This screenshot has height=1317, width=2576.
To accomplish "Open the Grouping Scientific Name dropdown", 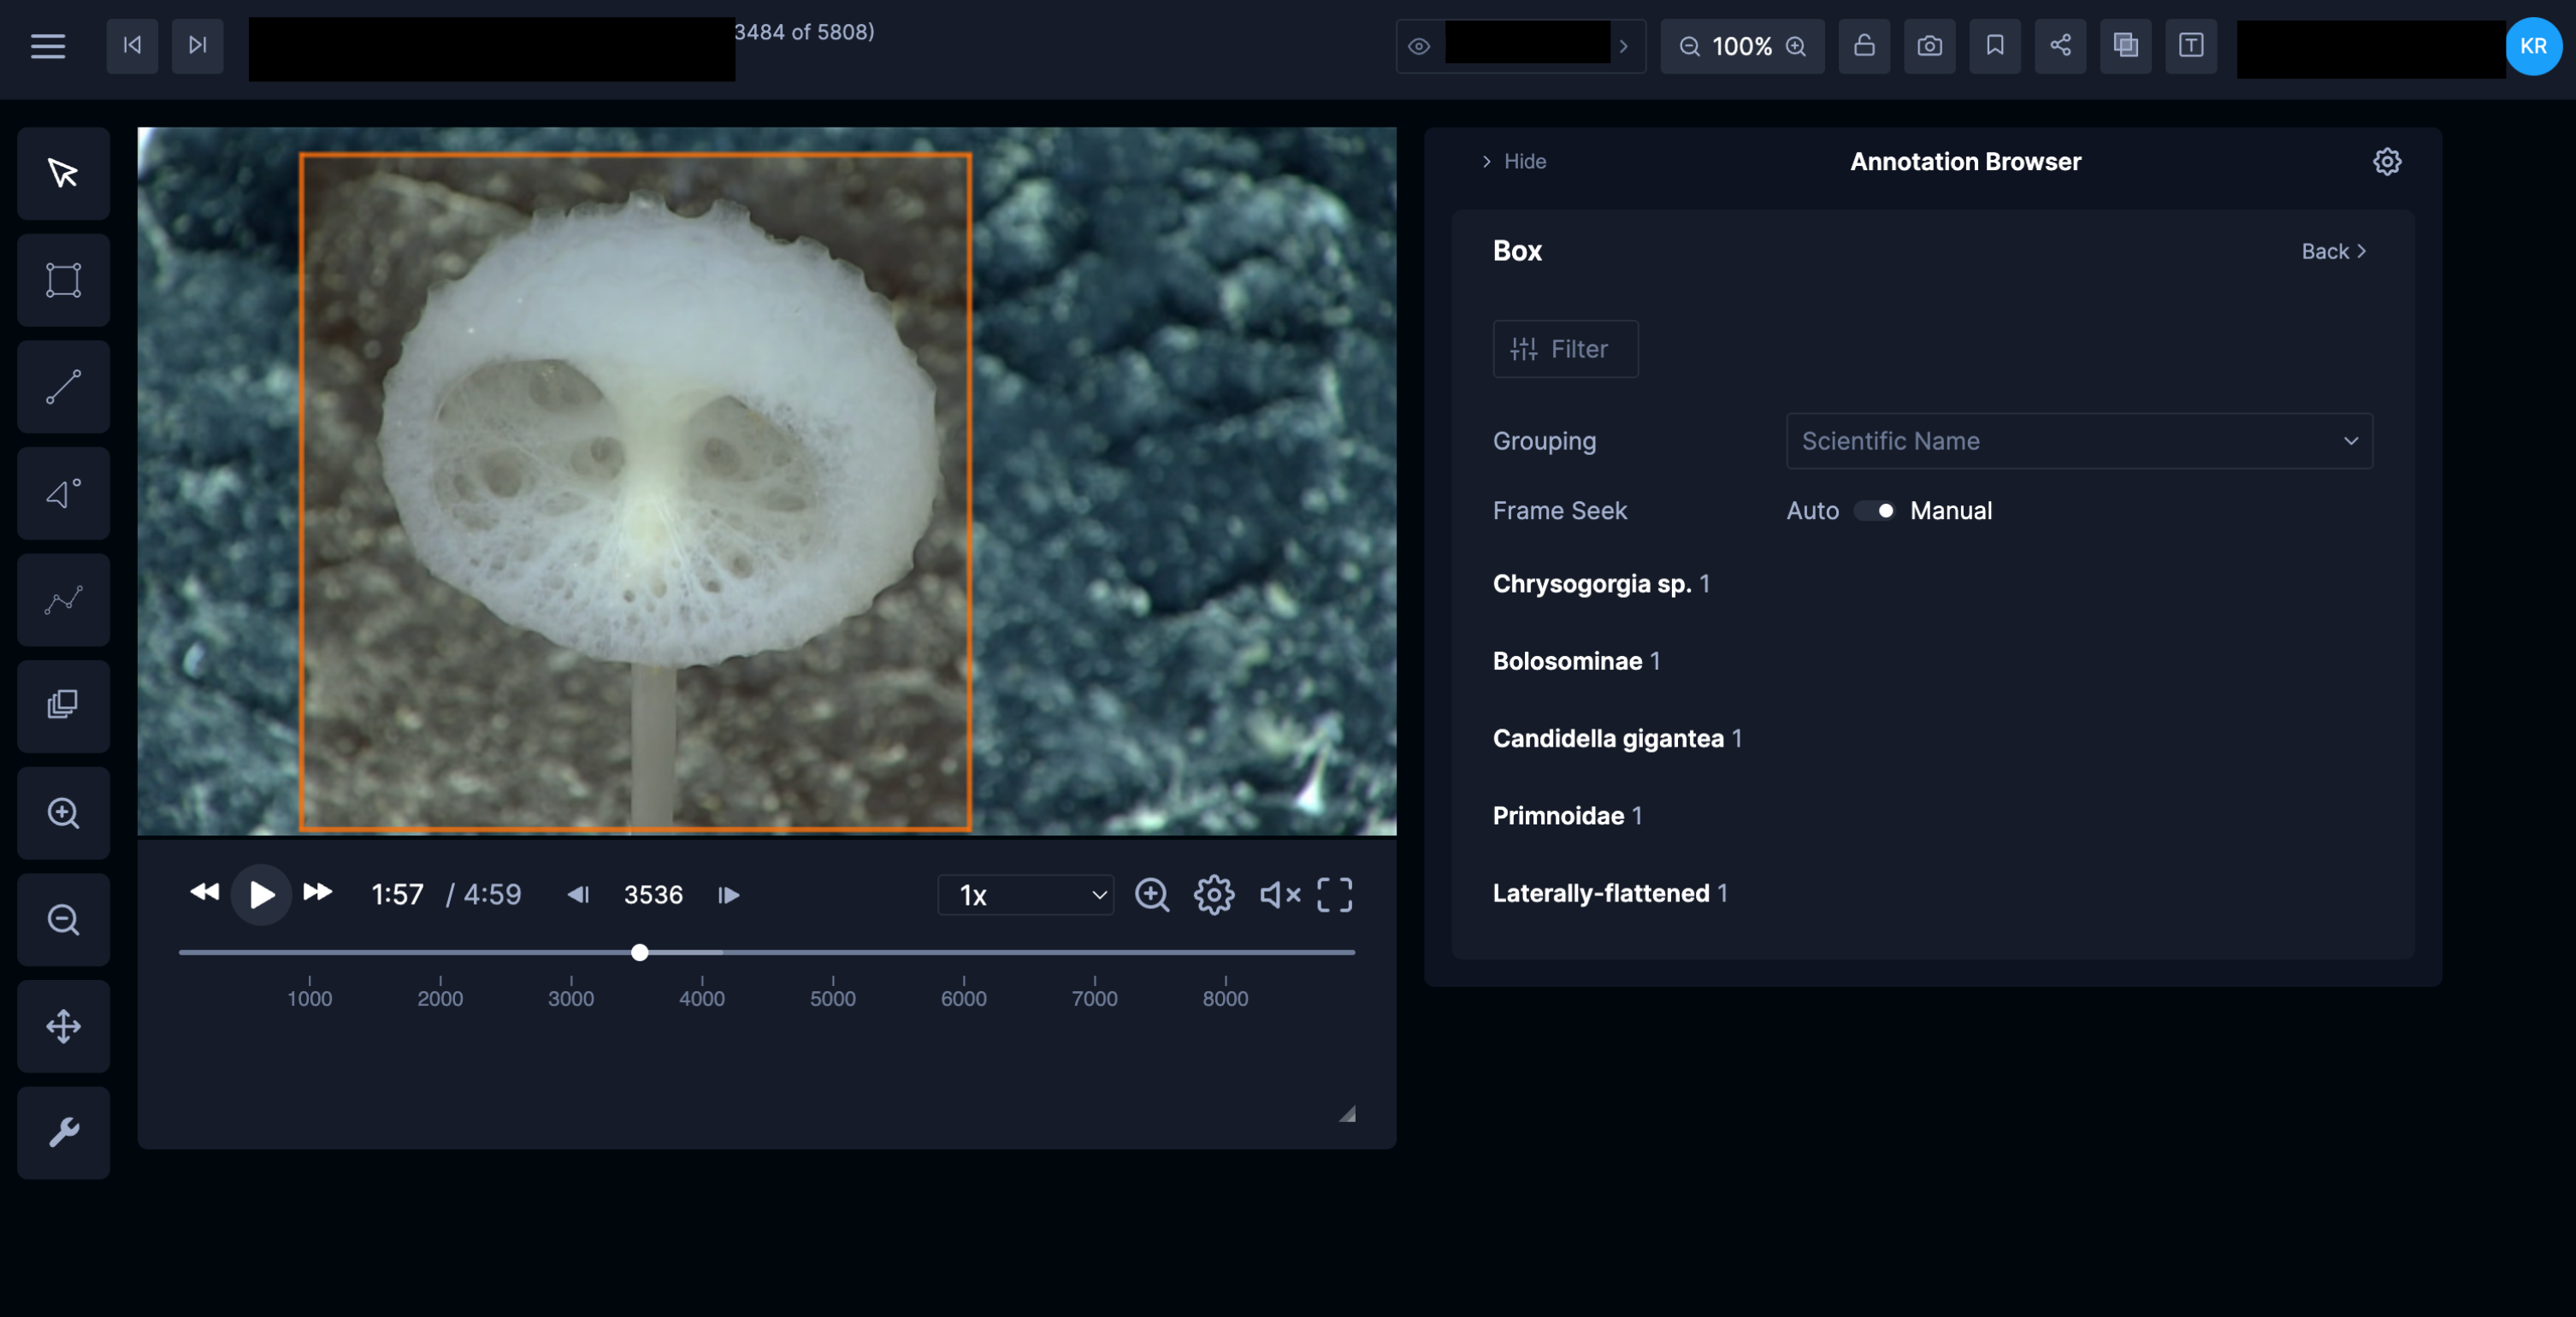I will pyautogui.click(x=2078, y=441).
